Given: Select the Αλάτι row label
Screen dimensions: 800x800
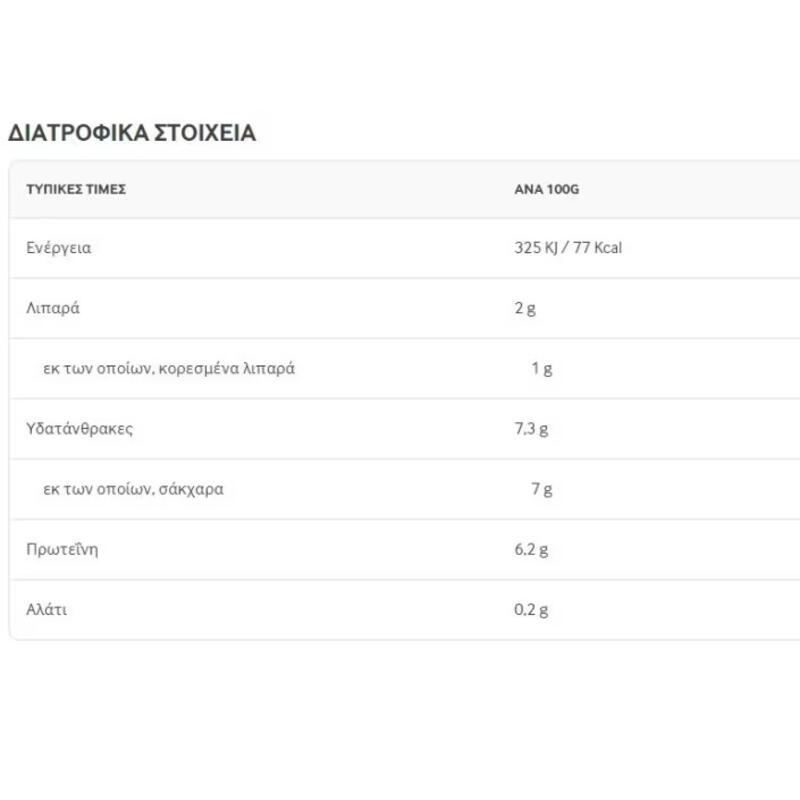Looking at the screenshot, I should point(46,609).
